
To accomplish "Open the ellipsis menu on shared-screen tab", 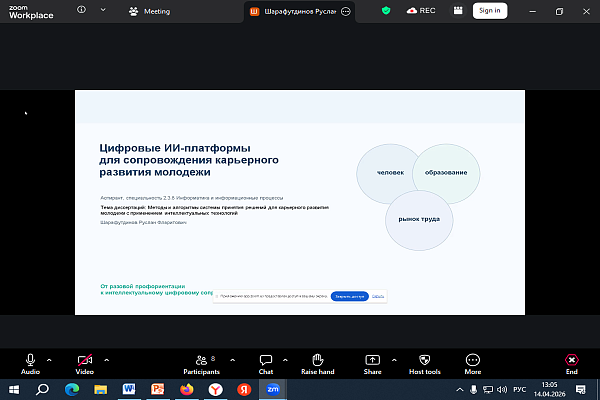I will click(x=346, y=11).
